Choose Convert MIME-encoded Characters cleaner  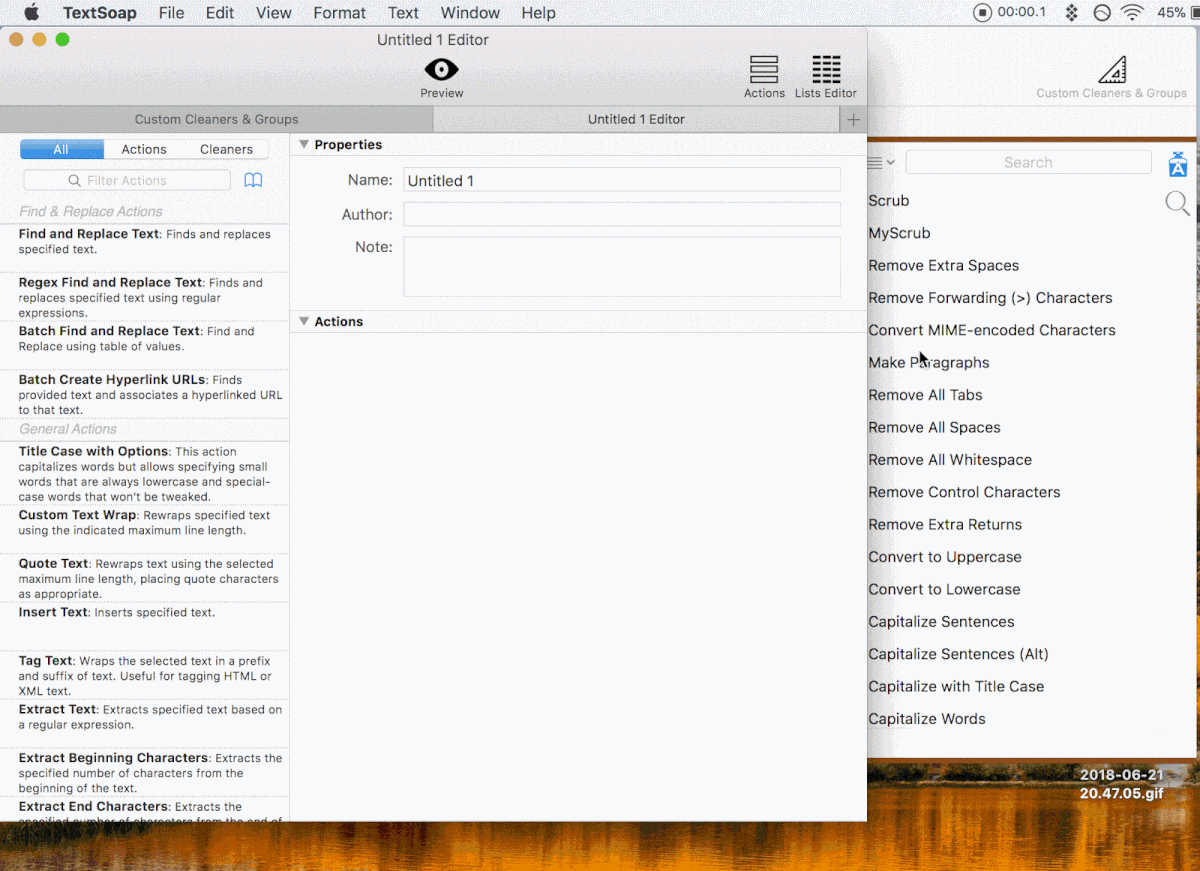point(992,330)
